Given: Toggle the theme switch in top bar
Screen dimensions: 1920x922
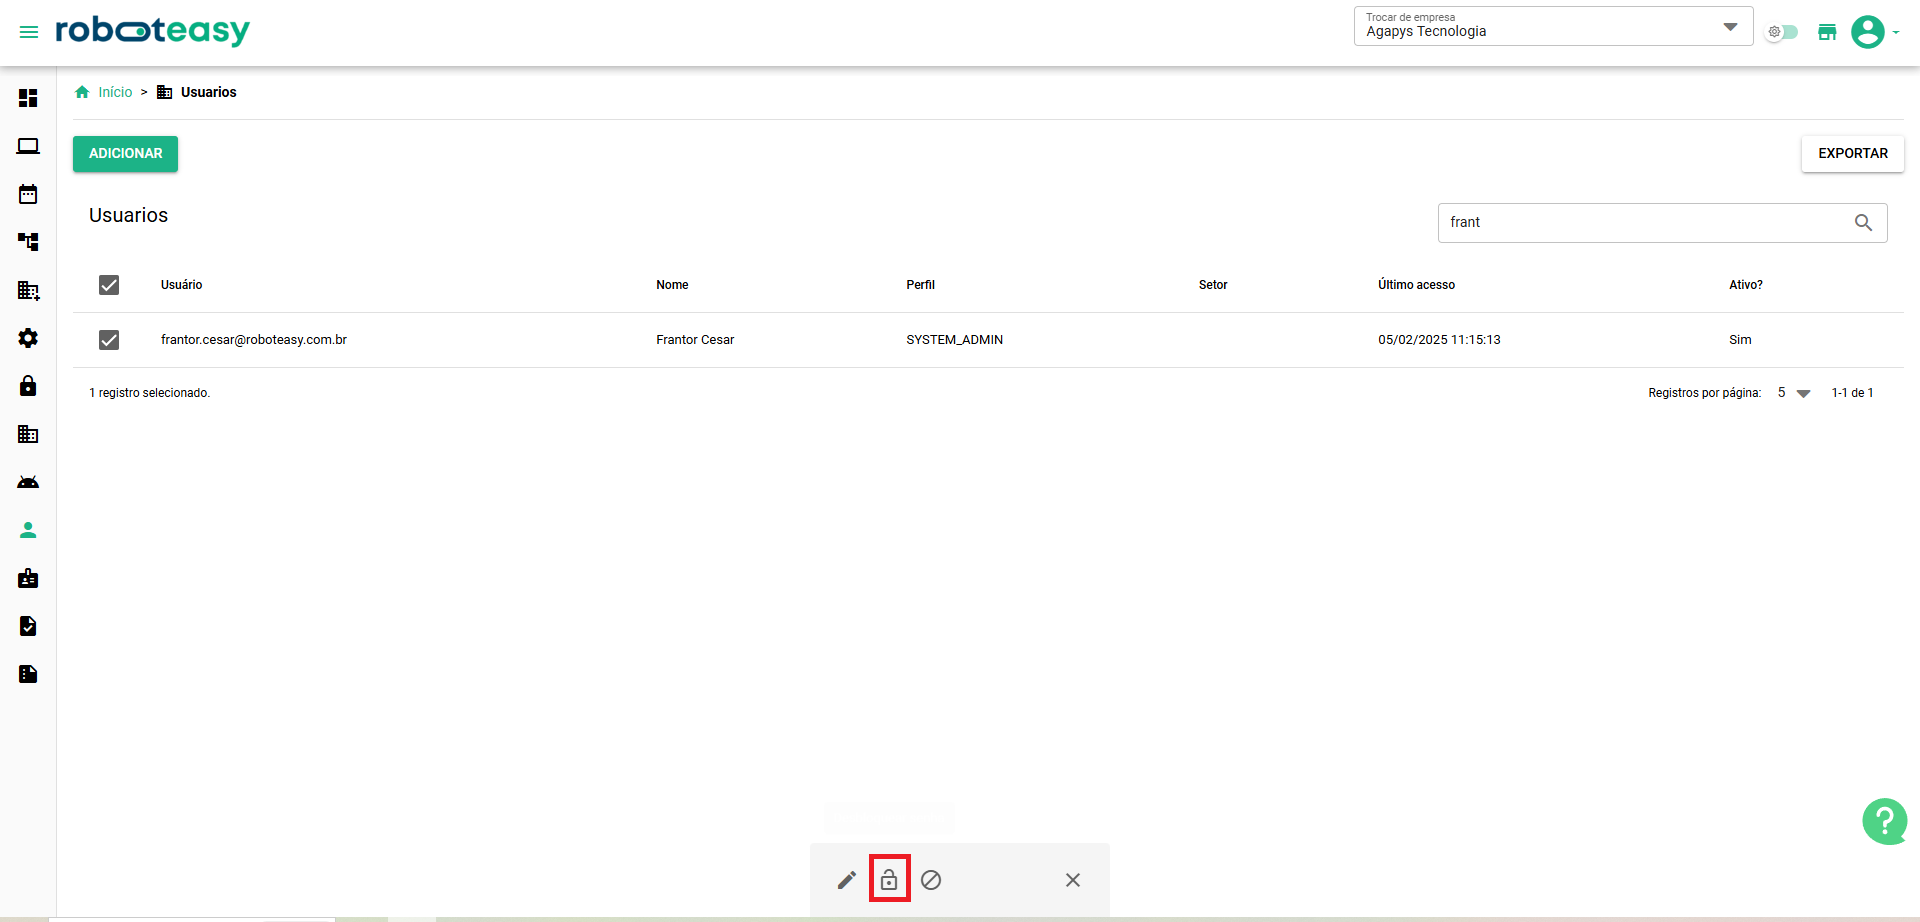Looking at the screenshot, I should pyautogui.click(x=1782, y=32).
